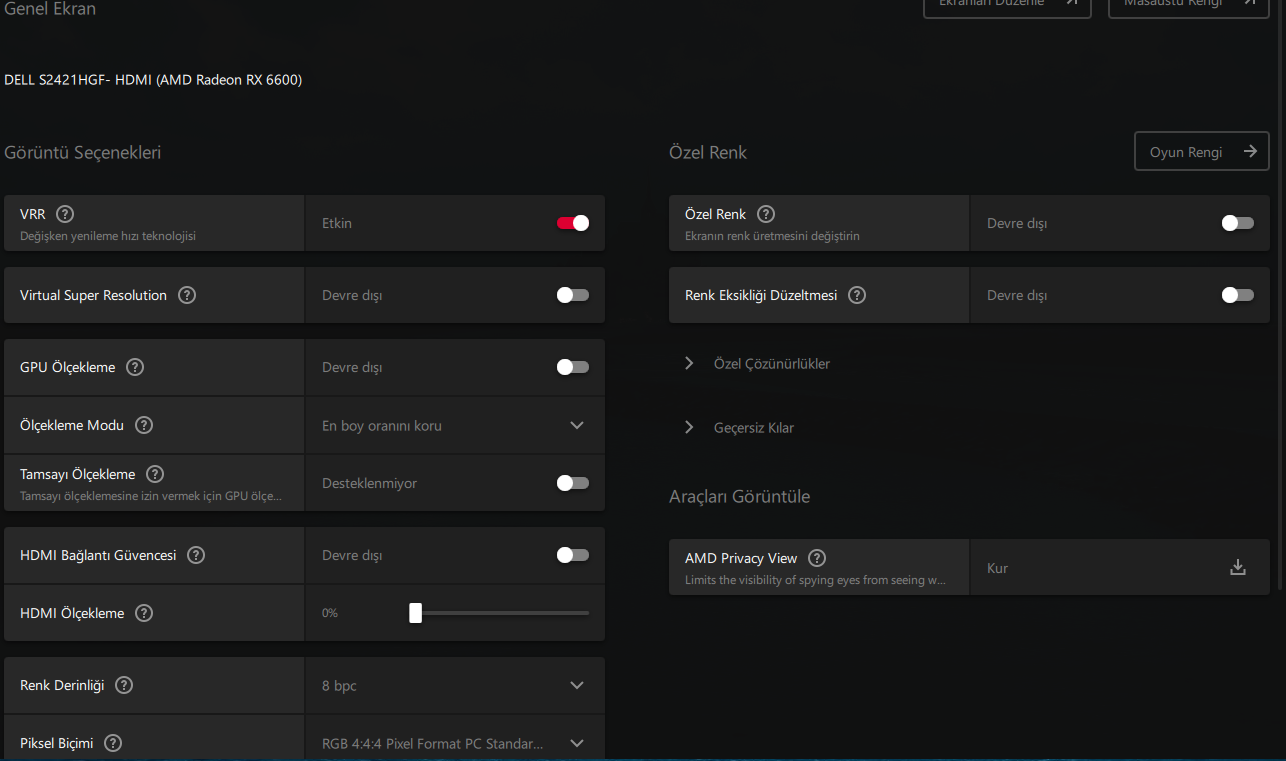Click the help icon next to VRR
The width and height of the screenshot is (1286, 761).
(65, 214)
